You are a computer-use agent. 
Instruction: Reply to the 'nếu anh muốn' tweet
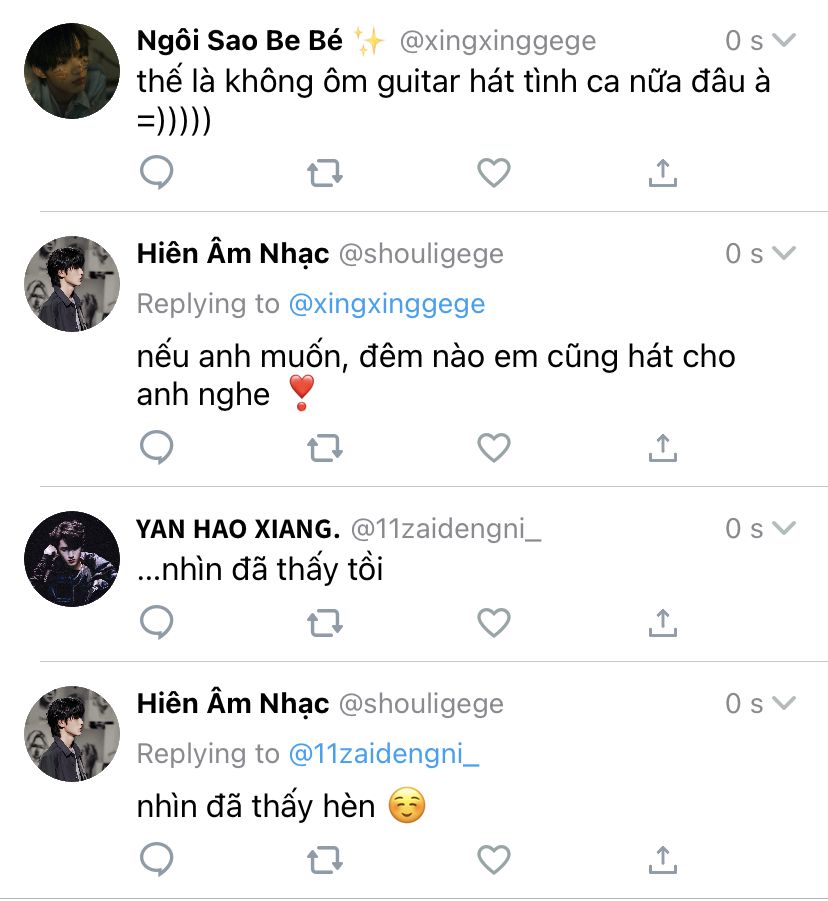tap(156, 448)
